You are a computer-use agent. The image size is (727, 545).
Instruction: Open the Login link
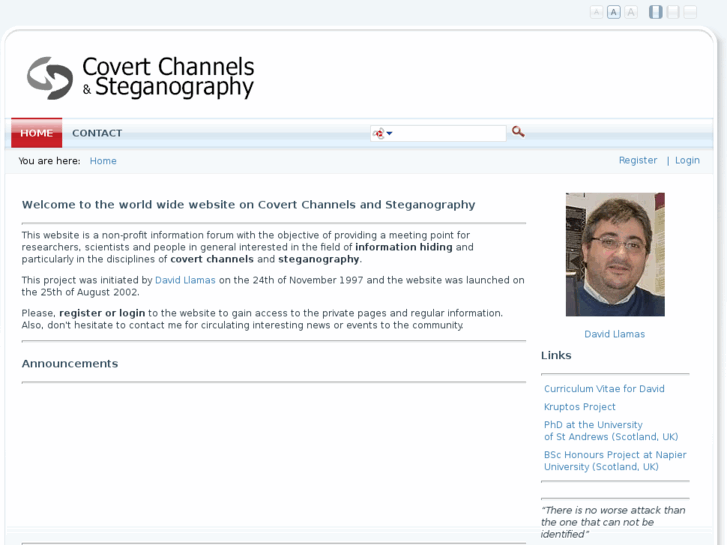point(687,160)
